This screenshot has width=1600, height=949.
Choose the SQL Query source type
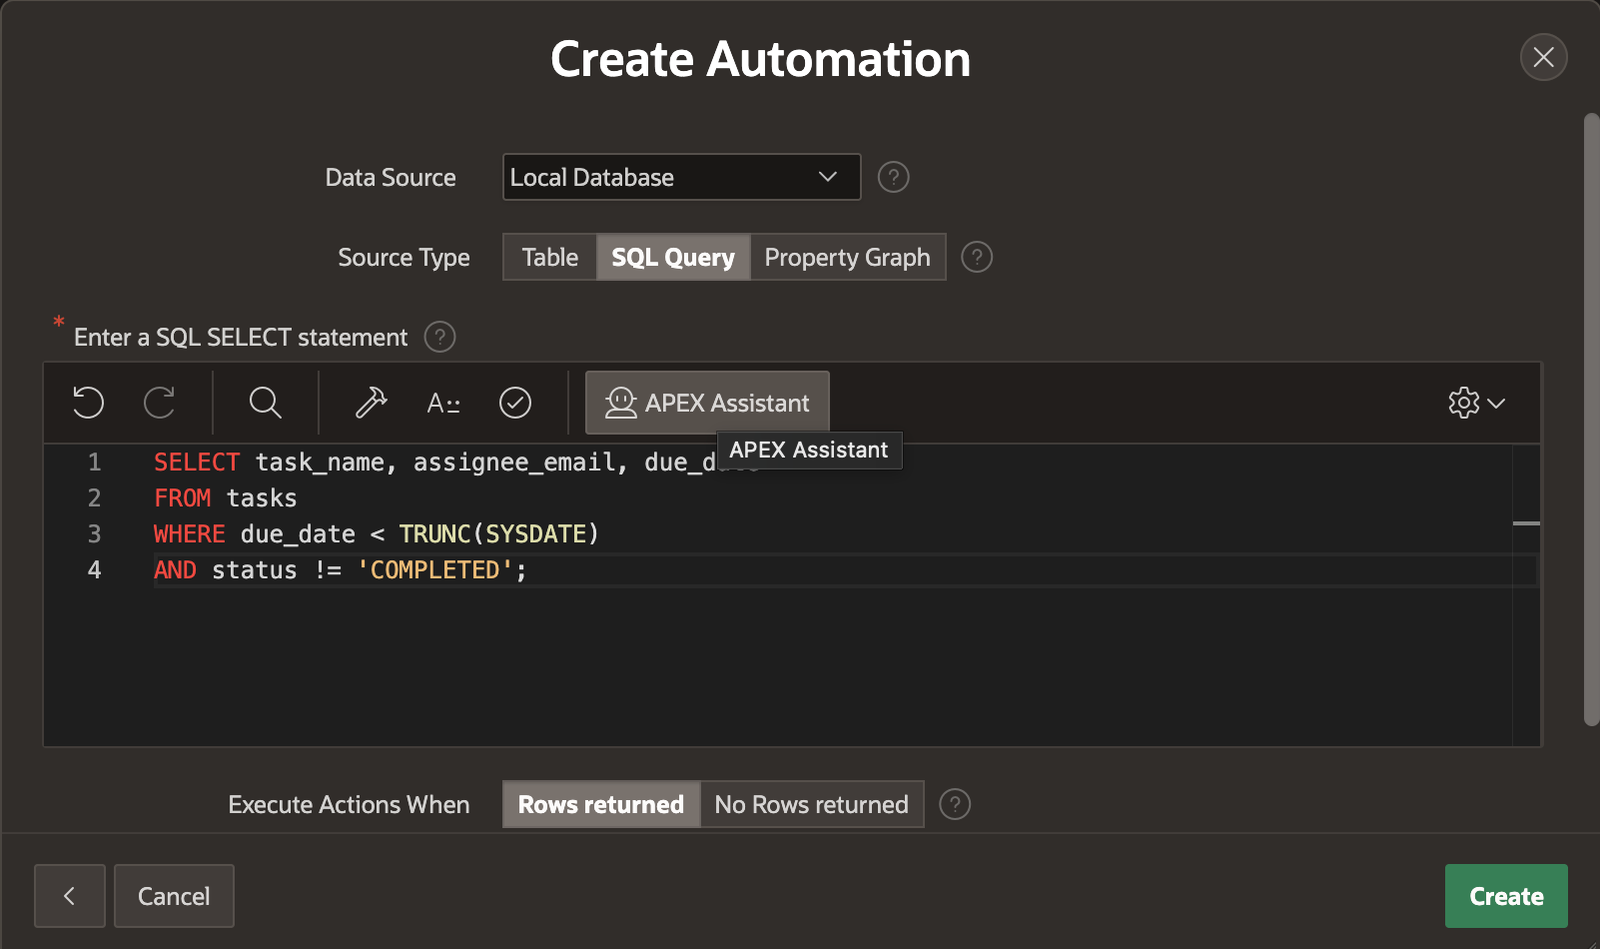pyautogui.click(x=673, y=257)
